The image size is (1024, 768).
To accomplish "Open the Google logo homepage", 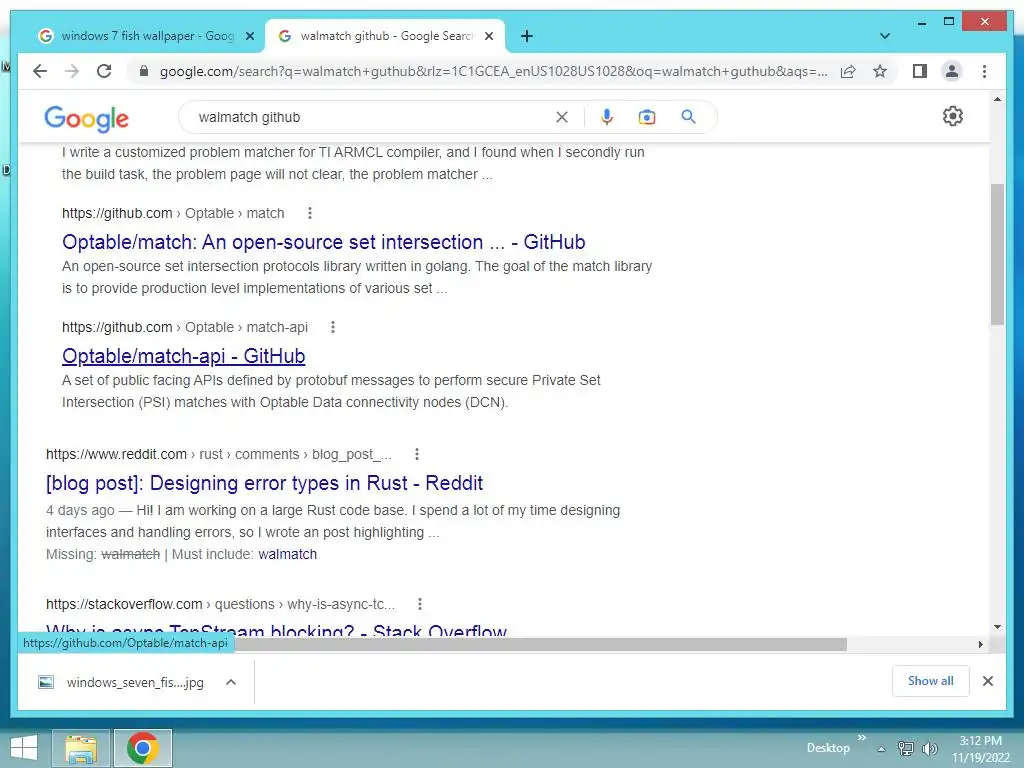I will coord(86,118).
